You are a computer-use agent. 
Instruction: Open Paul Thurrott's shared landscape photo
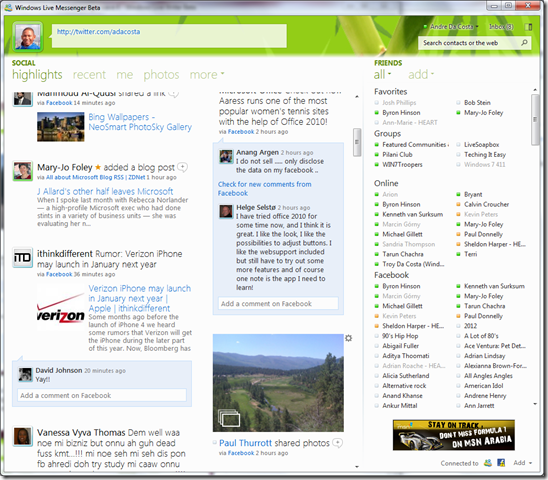pyautogui.click(x=278, y=383)
